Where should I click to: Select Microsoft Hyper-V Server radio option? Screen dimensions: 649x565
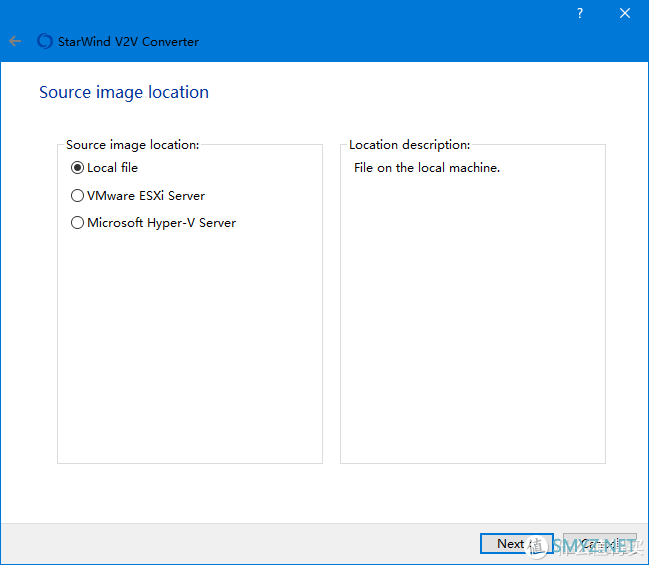pyautogui.click(x=77, y=223)
